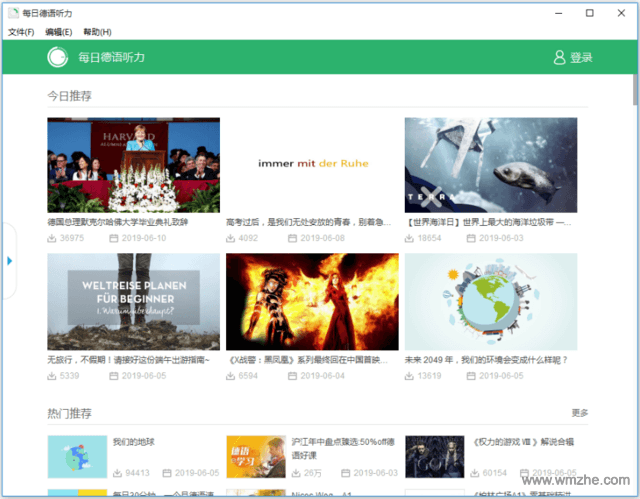The image size is (640, 499).
Task: Open the 'immer mit der Ruhe' thumbnail
Action: (x=312, y=165)
